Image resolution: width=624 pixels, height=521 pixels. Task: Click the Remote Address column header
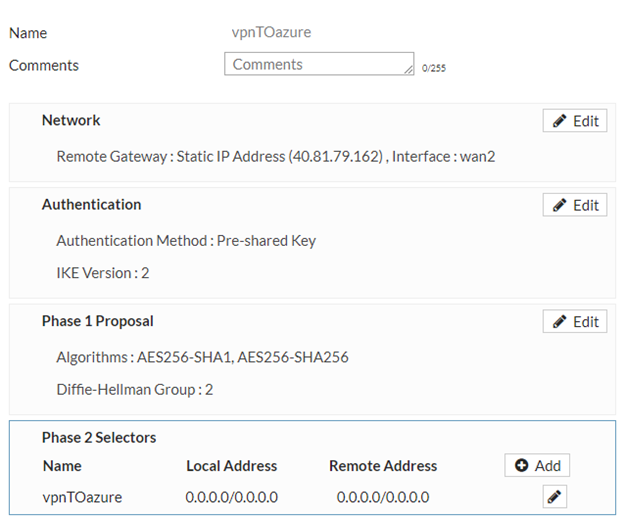pos(383,465)
